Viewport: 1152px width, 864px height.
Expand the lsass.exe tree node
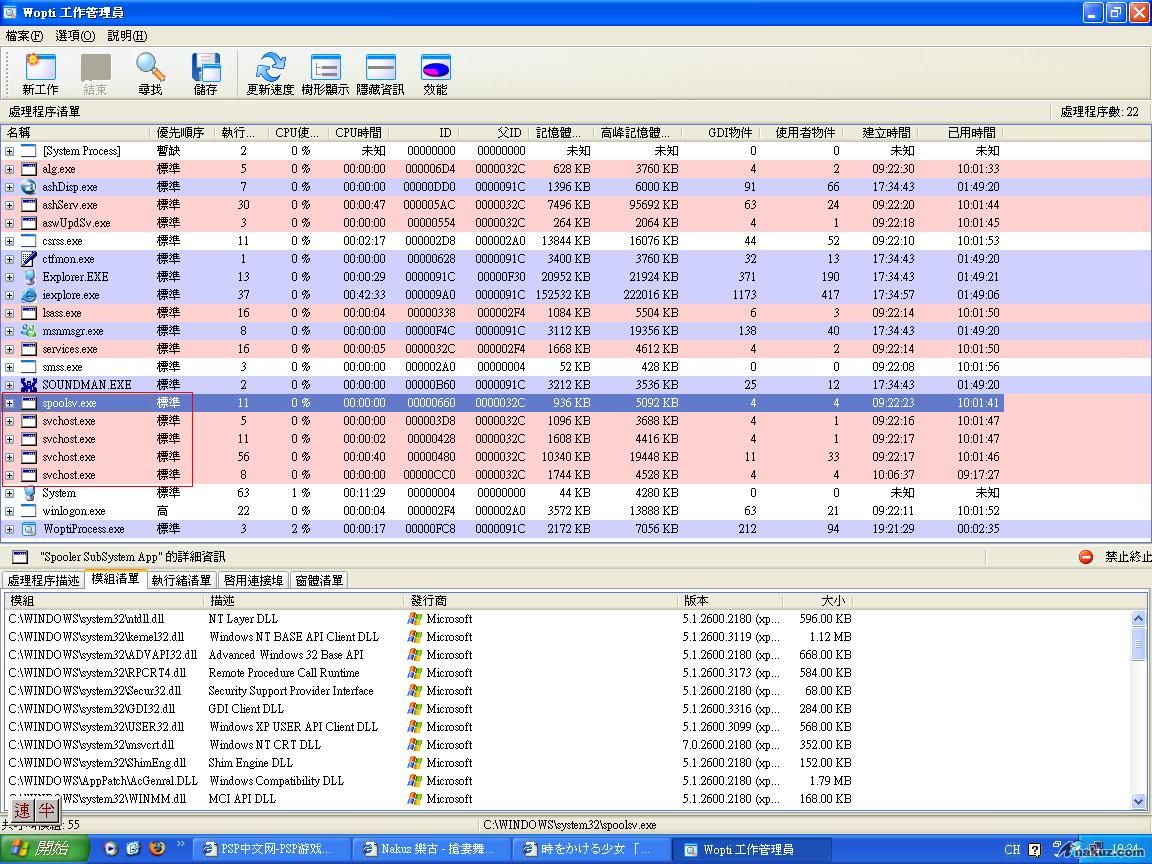coord(10,313)
